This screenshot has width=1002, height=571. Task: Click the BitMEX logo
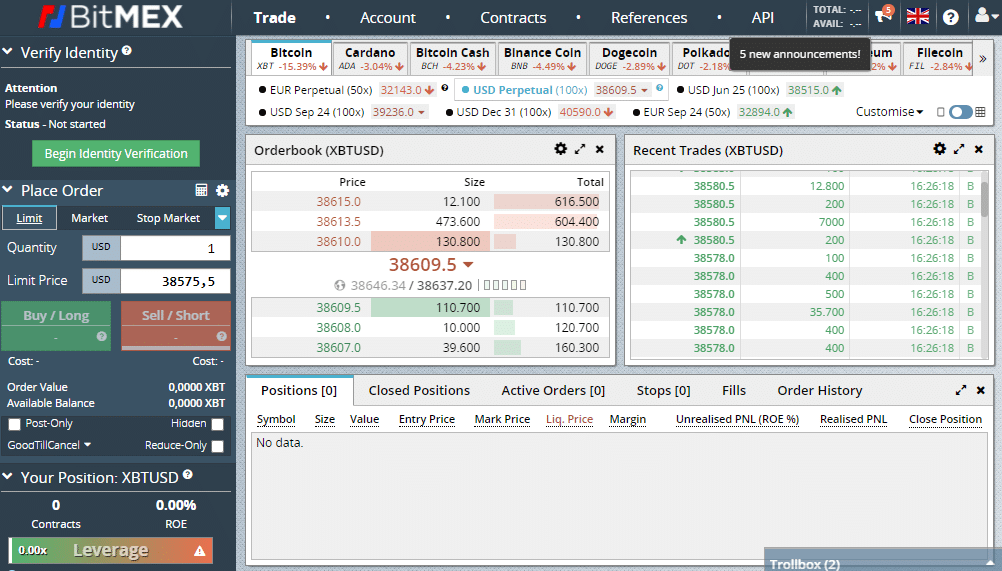(110, 17)
